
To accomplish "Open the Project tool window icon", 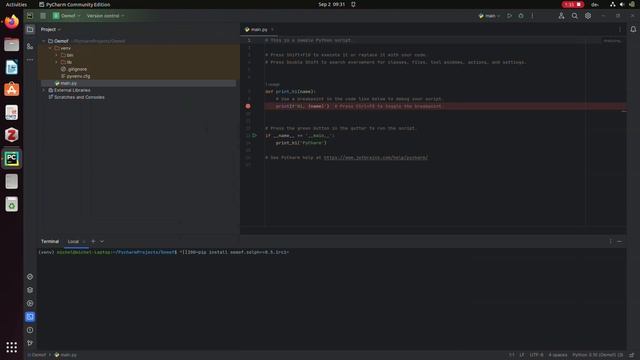I will (30, 29).
